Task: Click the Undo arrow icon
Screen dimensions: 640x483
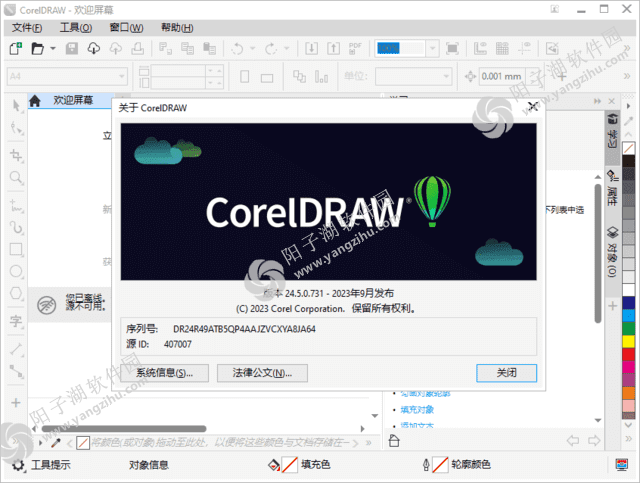Action: (238, 49)
